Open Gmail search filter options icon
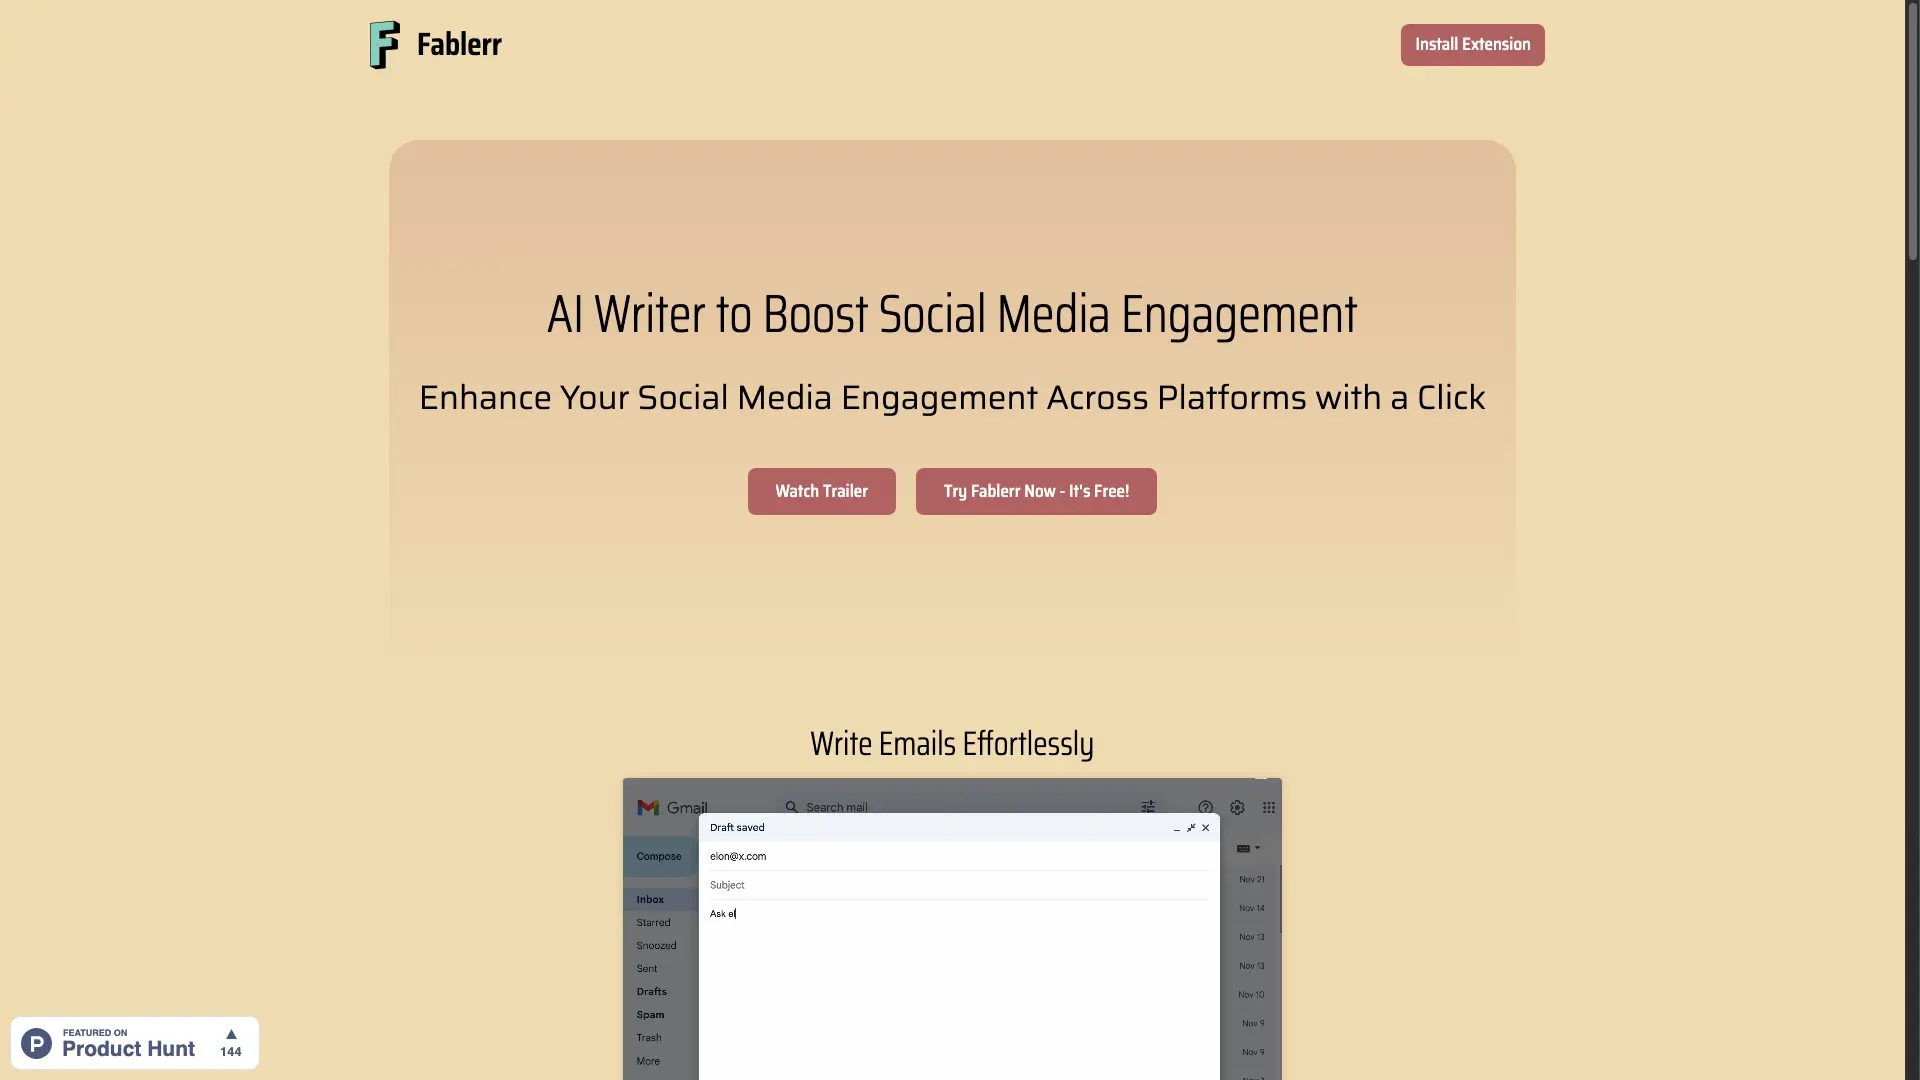 pyautogui.click(x=1148, y=807)
